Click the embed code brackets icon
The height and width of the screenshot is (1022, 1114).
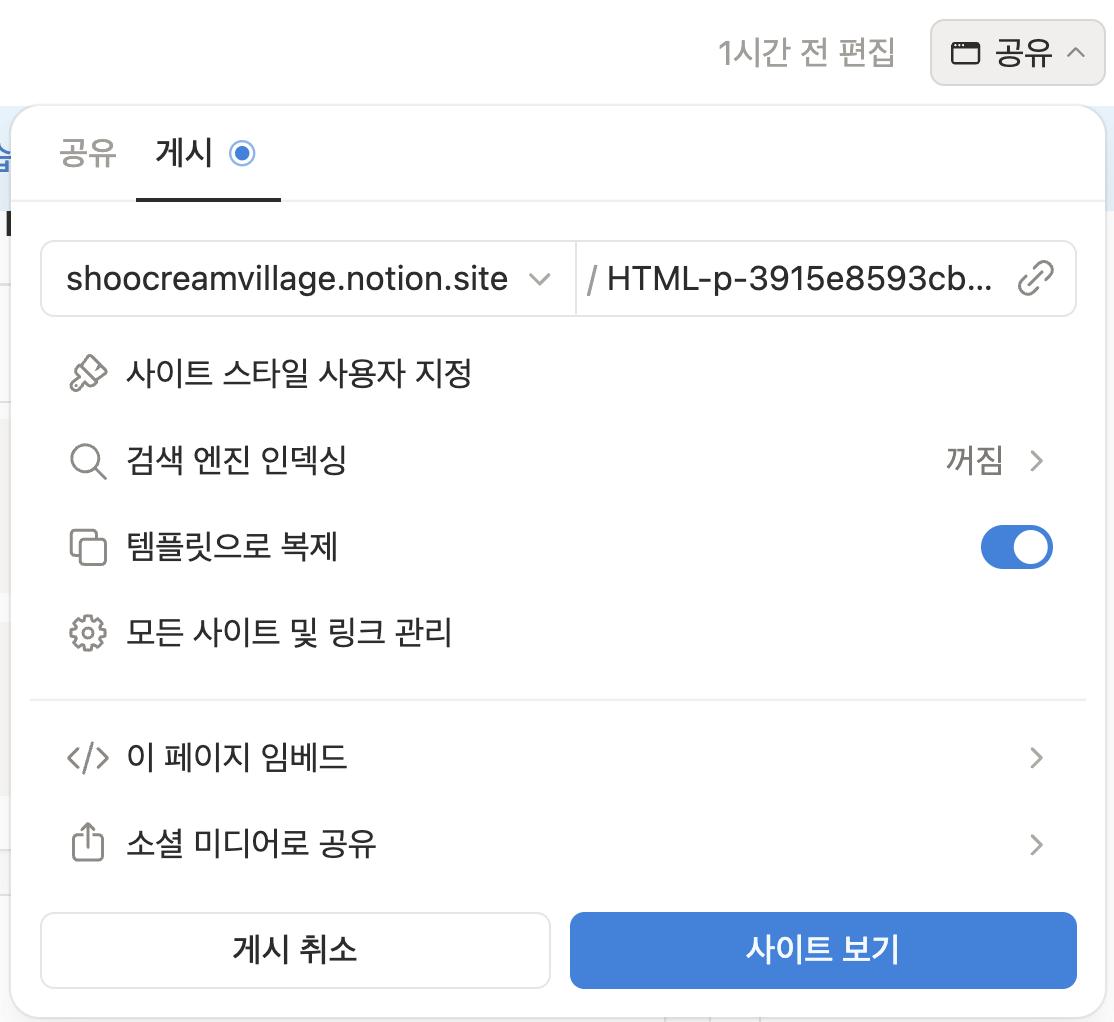coord(88,758)
